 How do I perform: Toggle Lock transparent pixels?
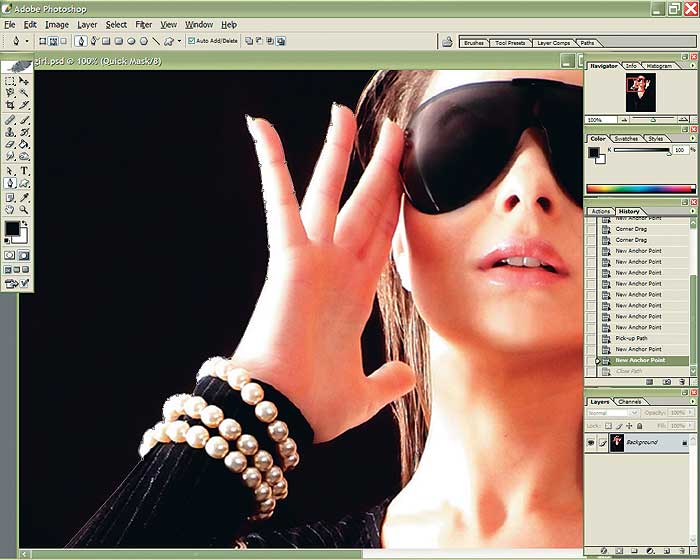click(608, 426)
